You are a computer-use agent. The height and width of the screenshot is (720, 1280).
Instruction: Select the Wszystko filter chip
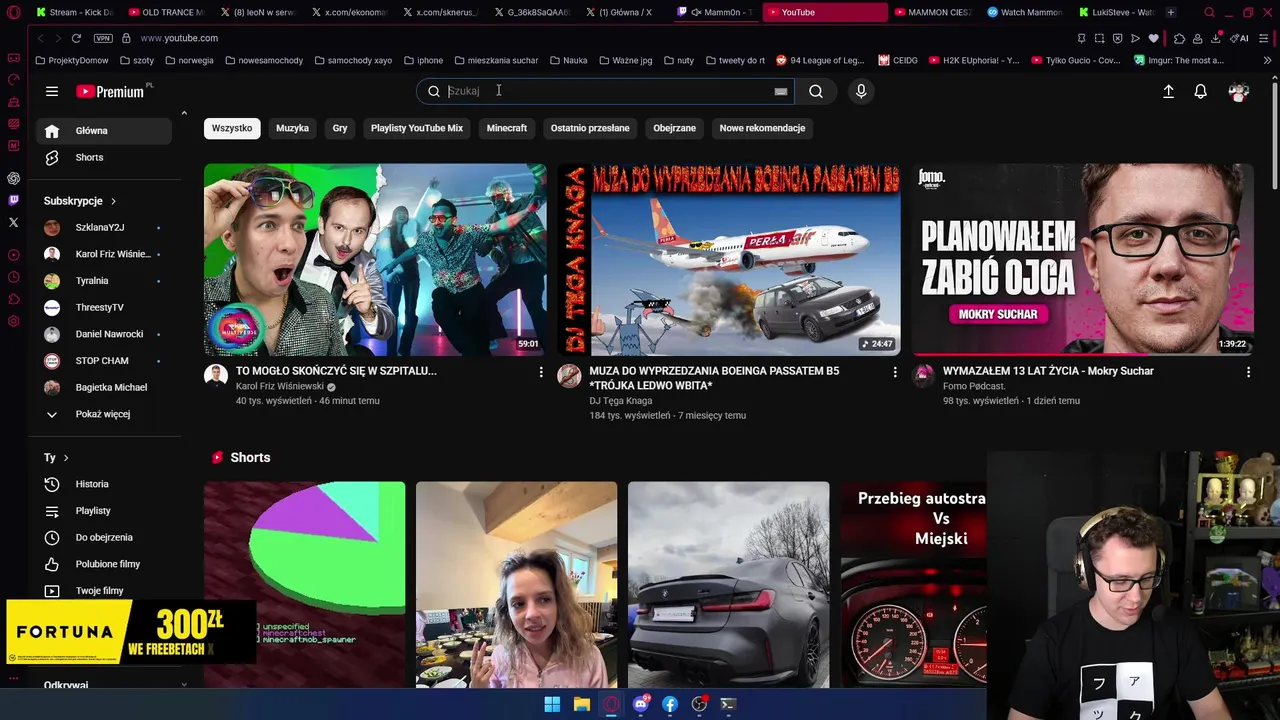[232, 128]
